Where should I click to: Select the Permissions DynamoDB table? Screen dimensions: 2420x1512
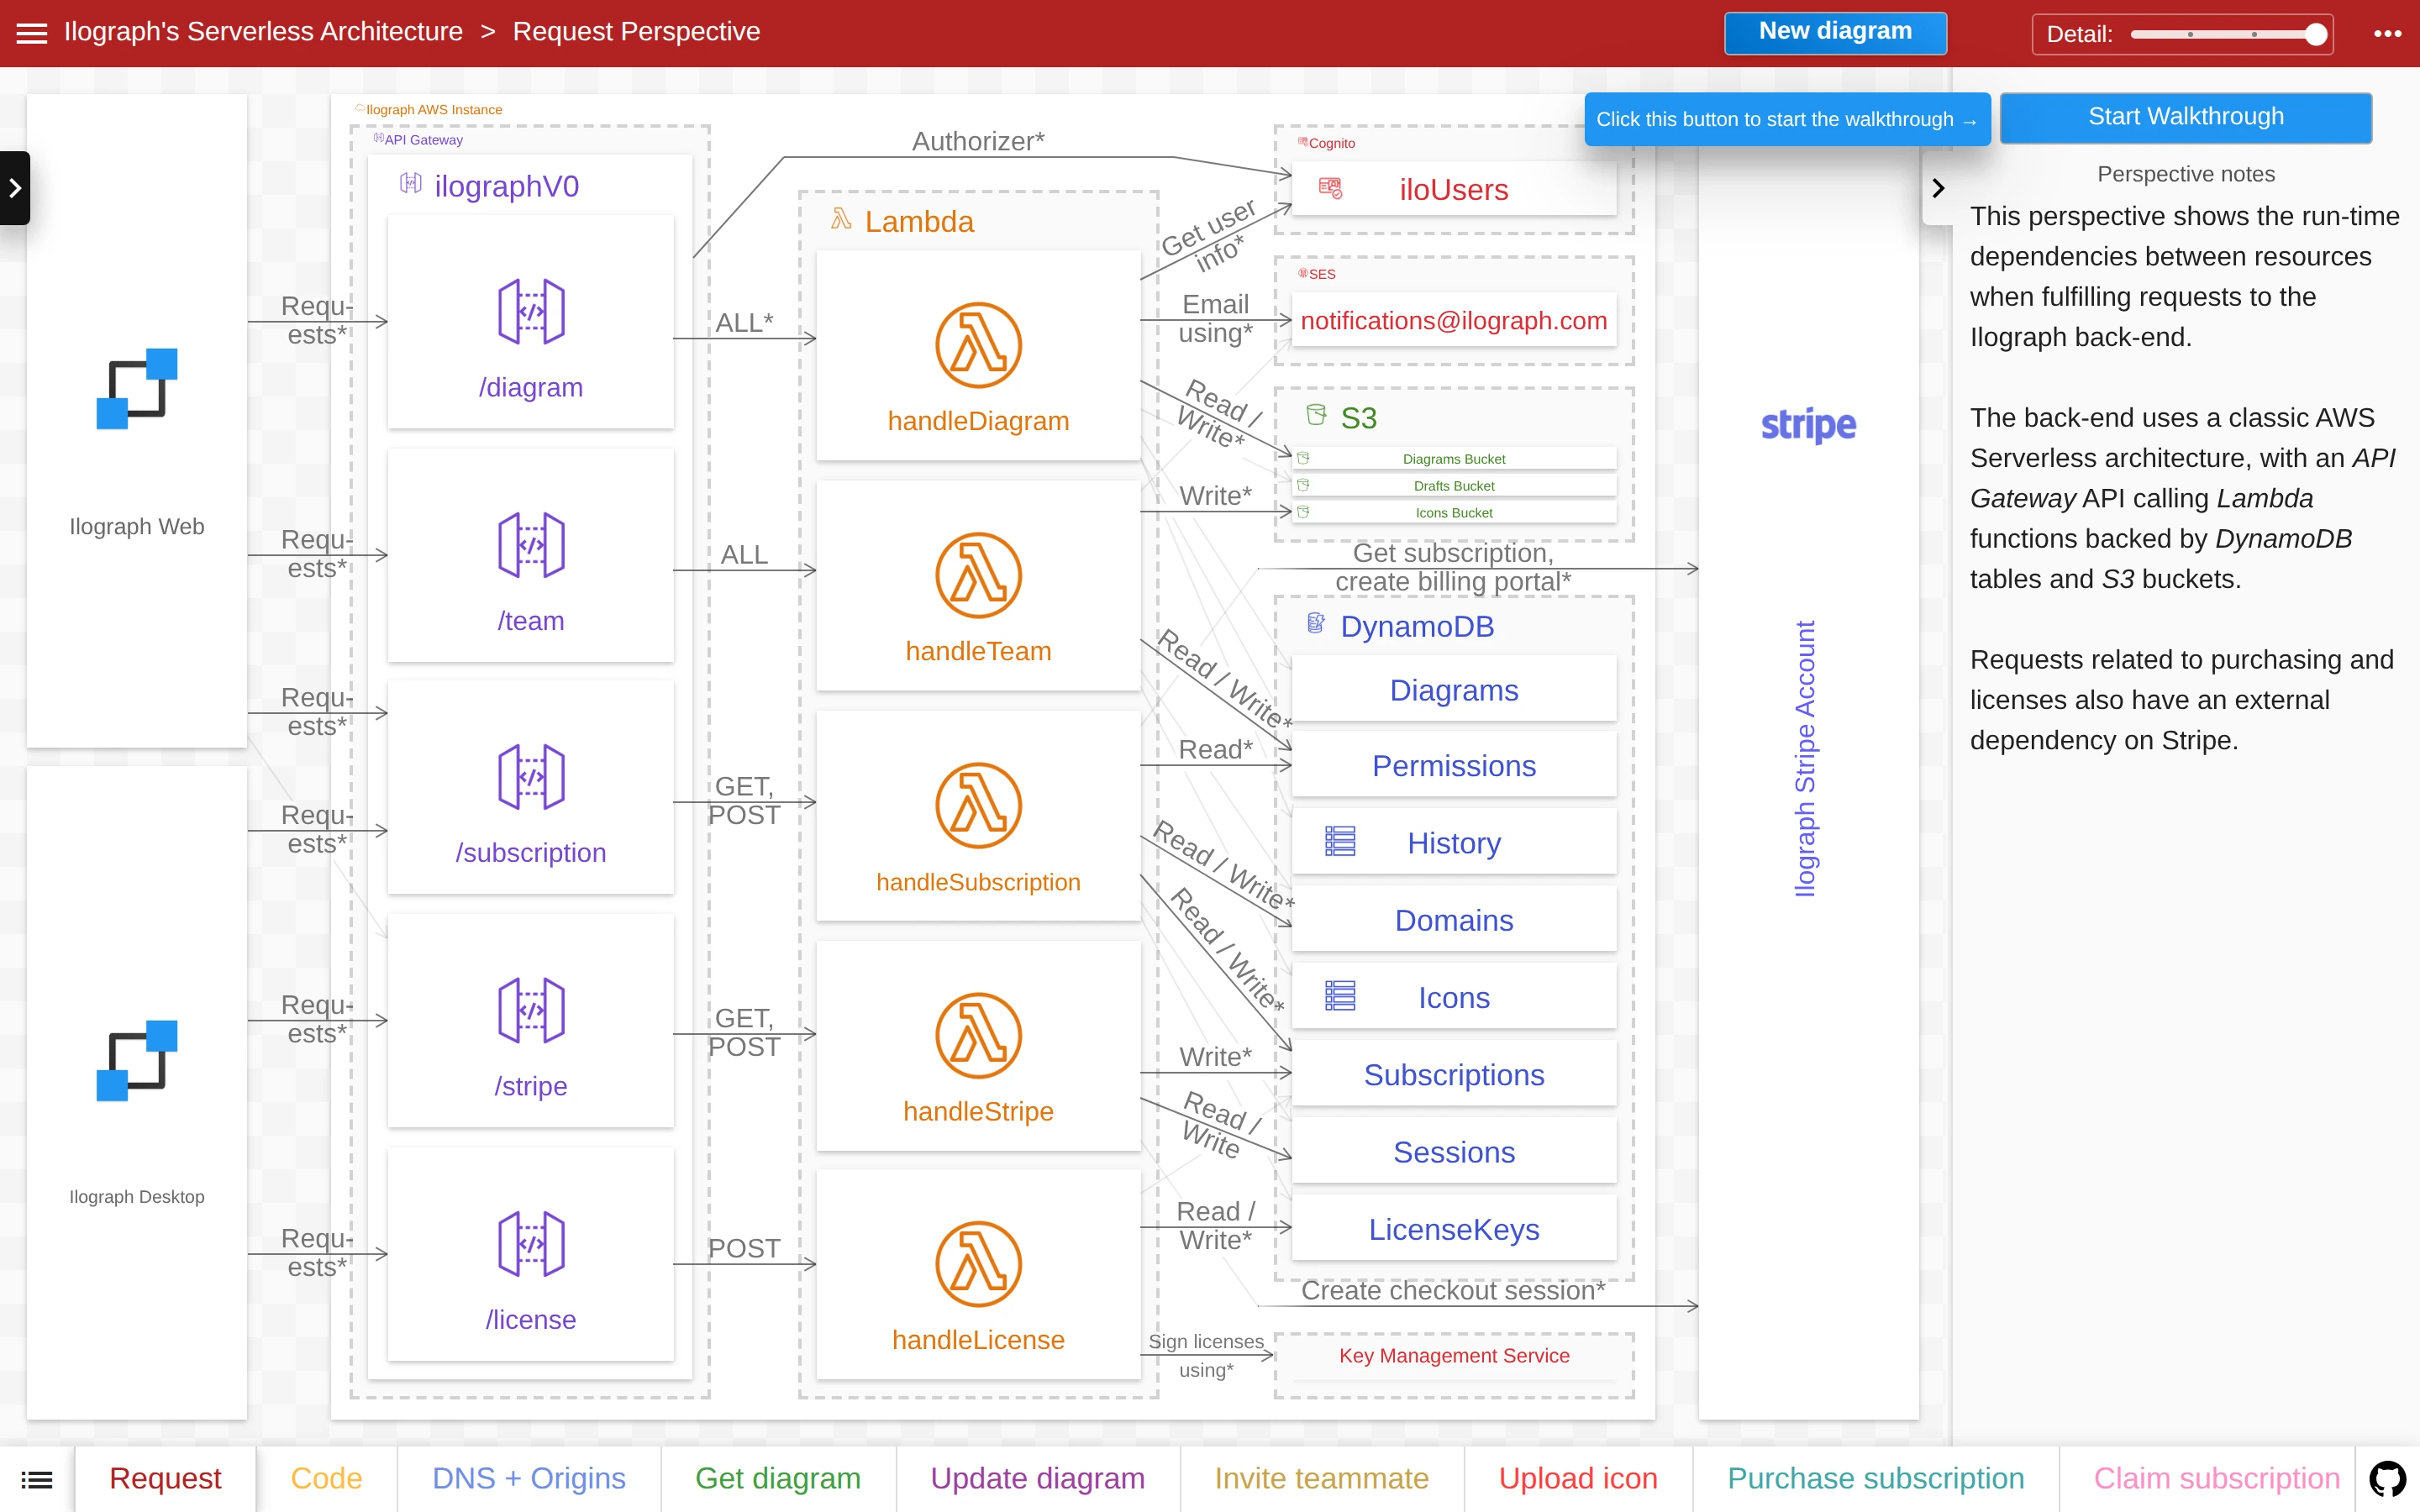point(1454,765)
